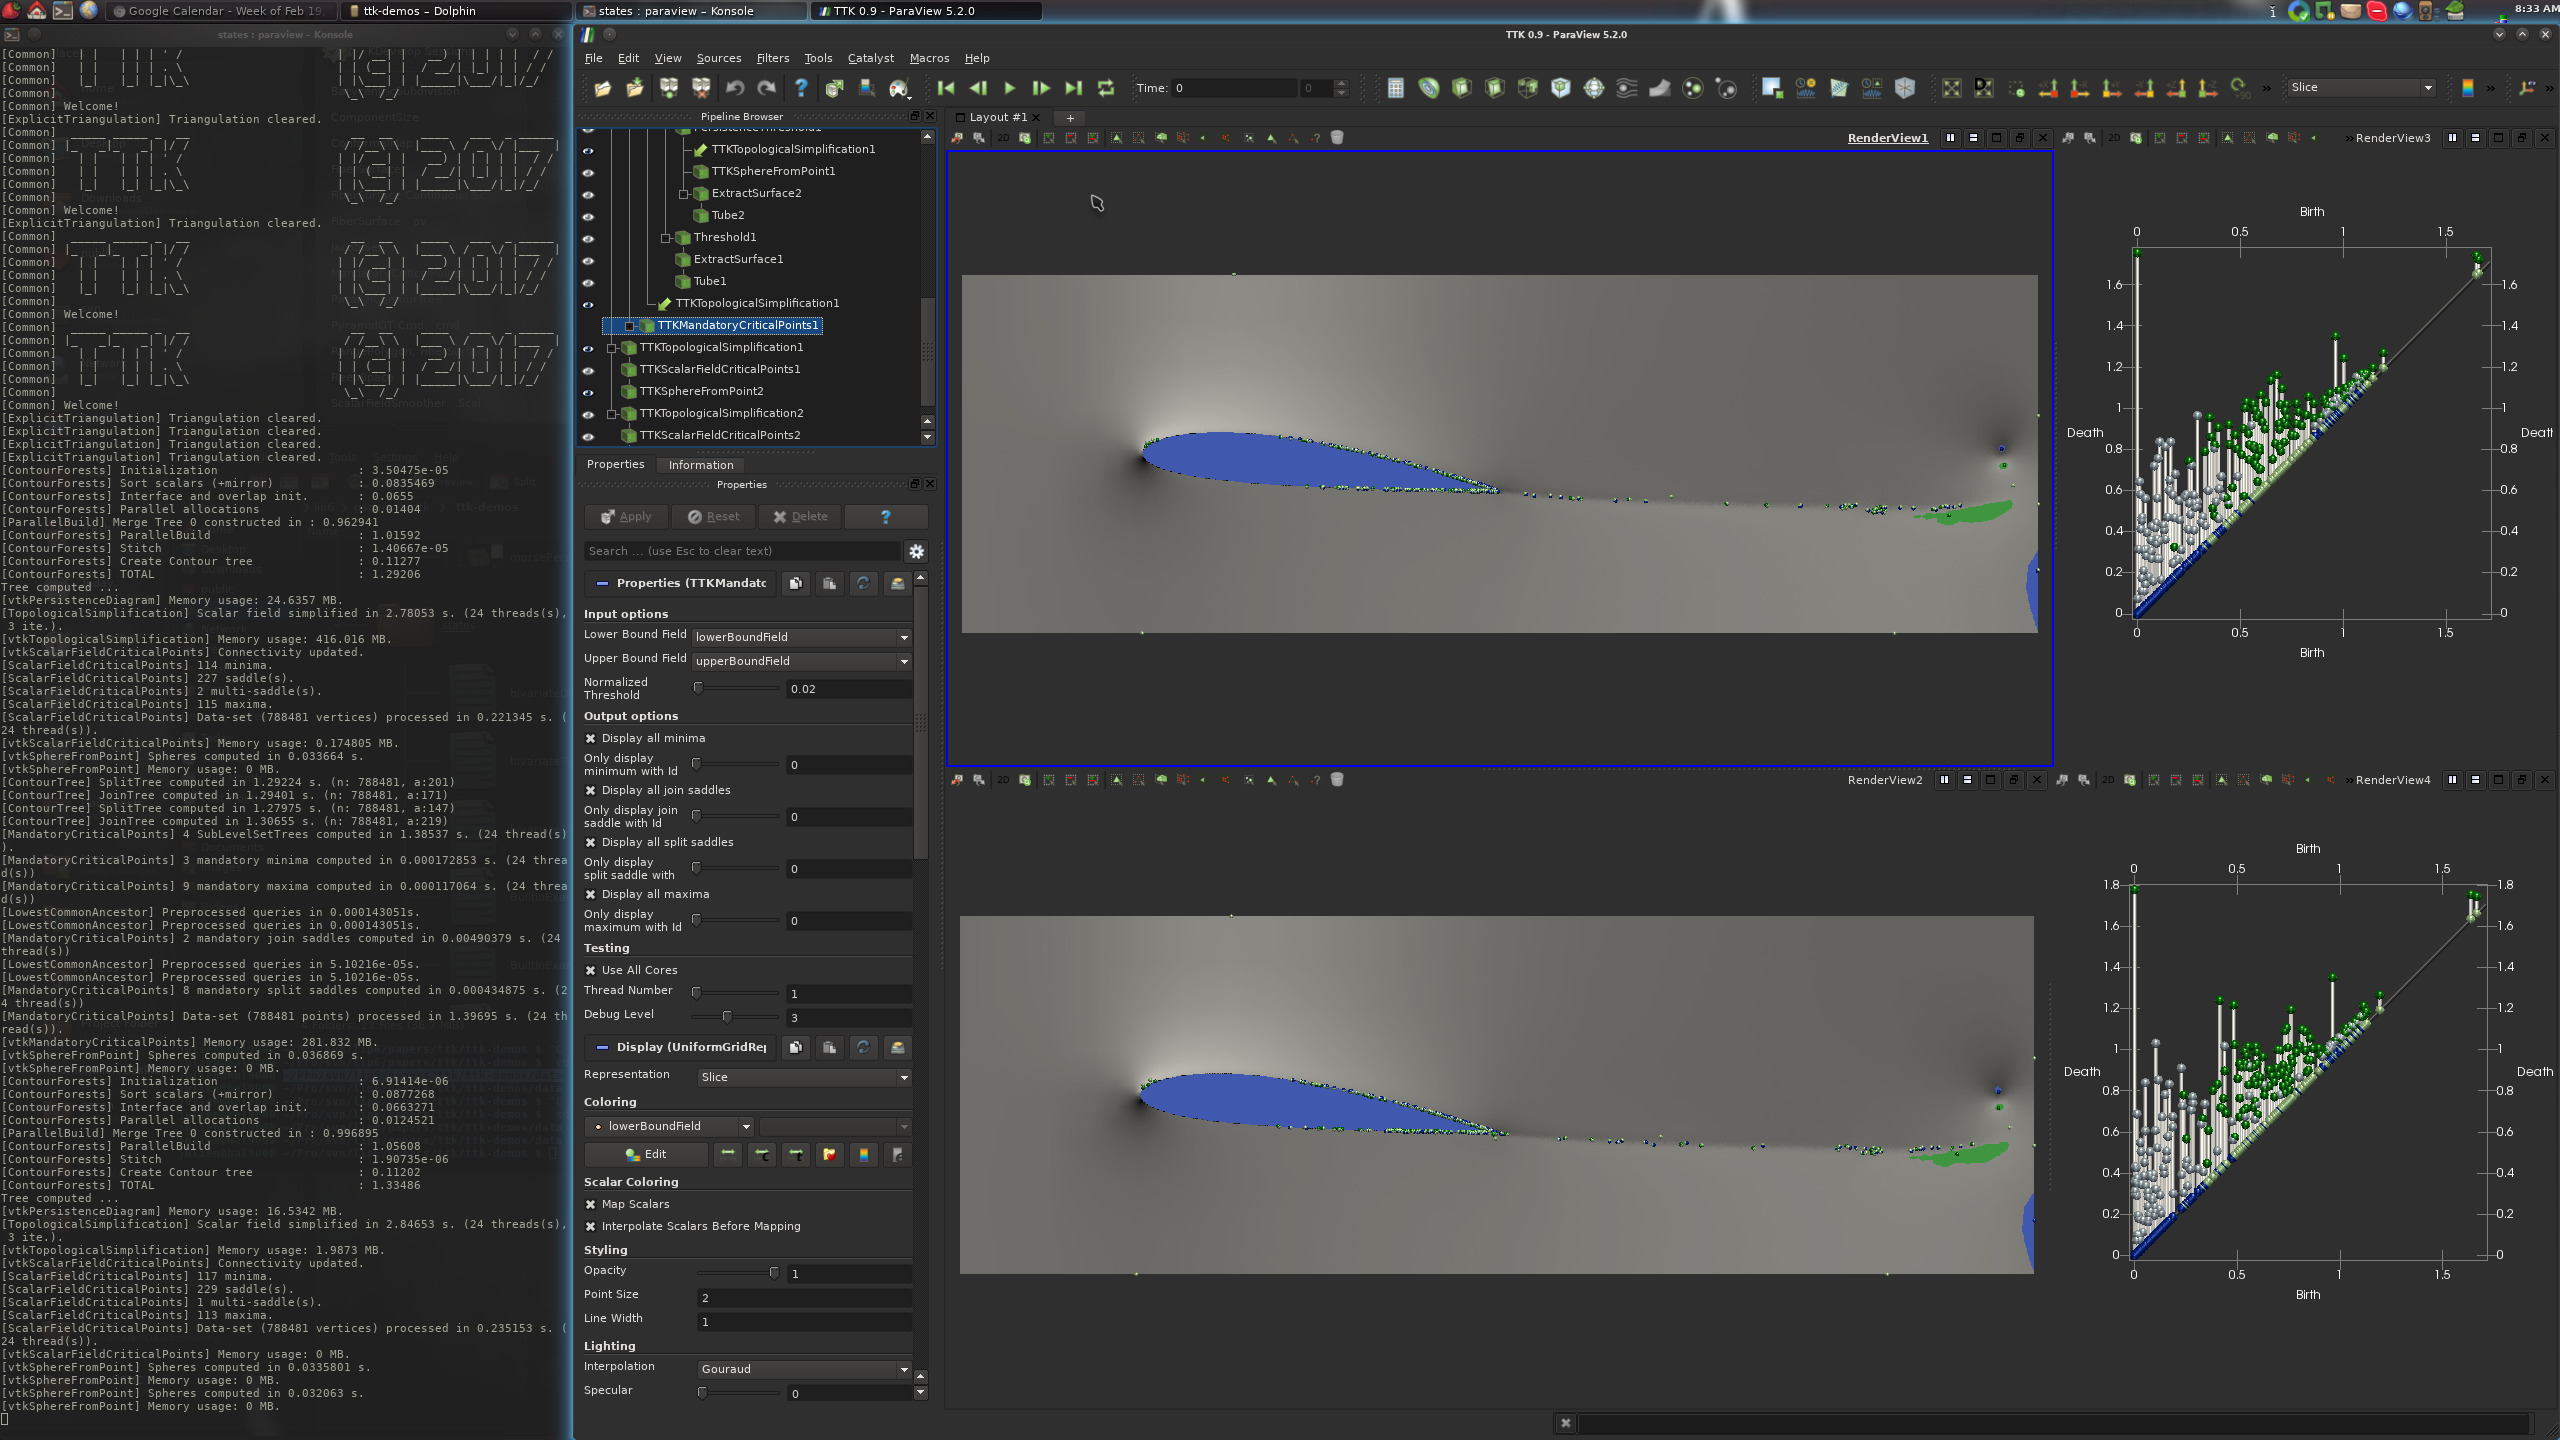Viewport: 2560px width, 1440px height.
Task: Click the Stream Tracer filter icon
Action: click(x=1627, y=88)
